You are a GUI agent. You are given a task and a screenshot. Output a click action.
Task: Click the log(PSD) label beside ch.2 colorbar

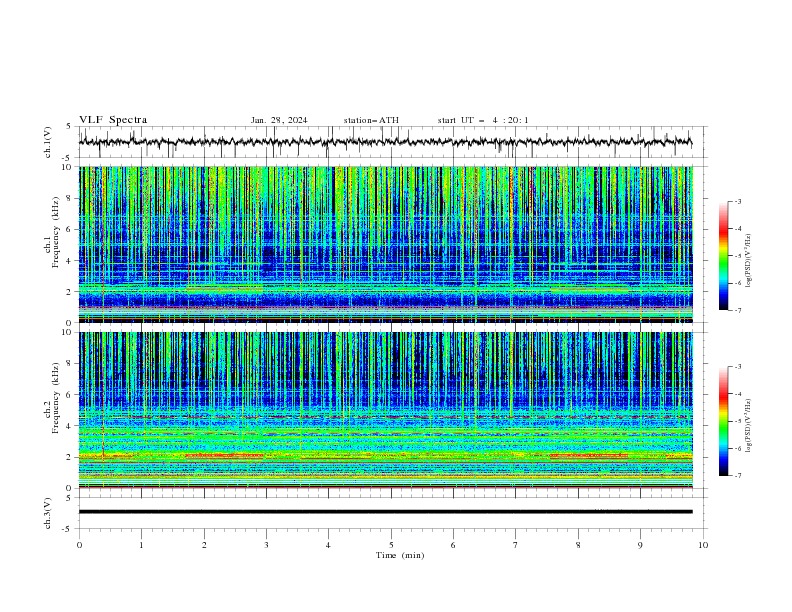(749, 425)
